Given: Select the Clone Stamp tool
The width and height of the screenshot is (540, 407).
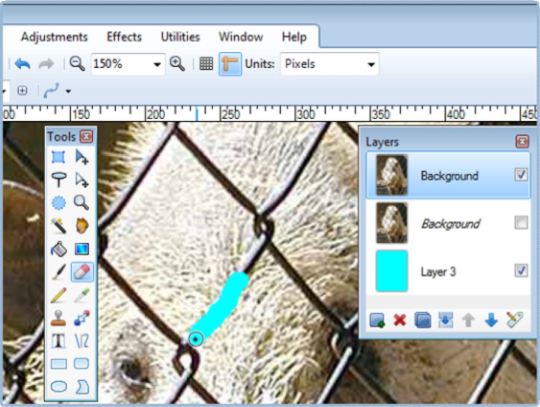Looking at the screenshot, I should (x=59, y=317).
